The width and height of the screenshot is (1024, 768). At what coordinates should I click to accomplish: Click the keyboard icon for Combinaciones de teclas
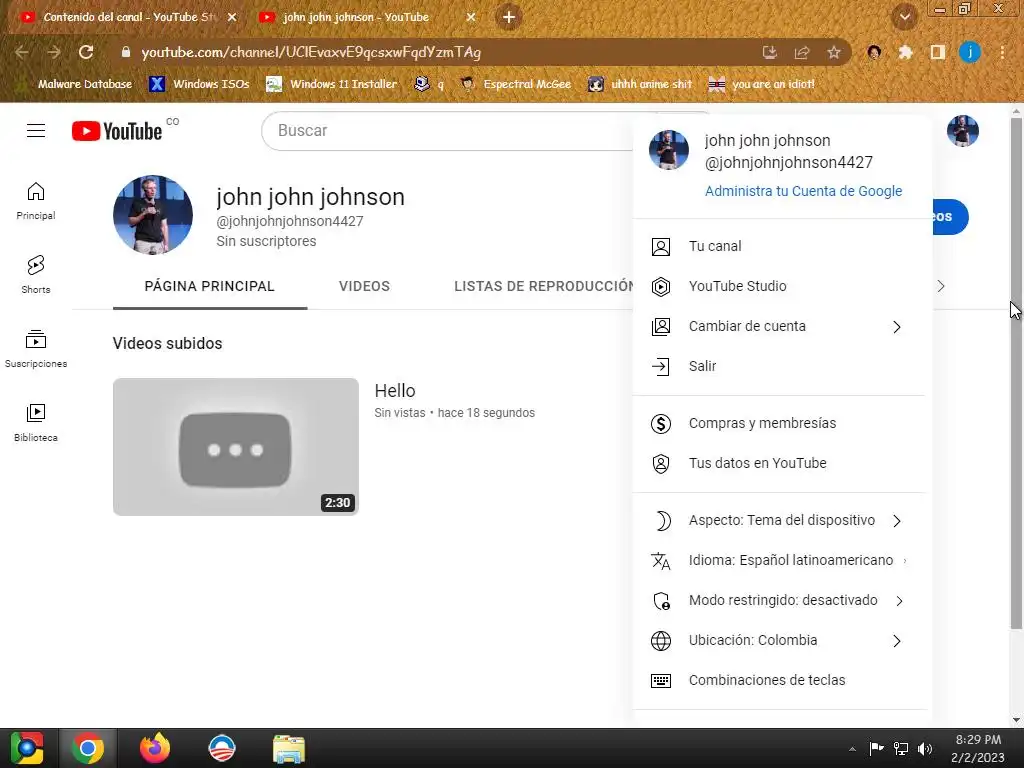[661, 680]
